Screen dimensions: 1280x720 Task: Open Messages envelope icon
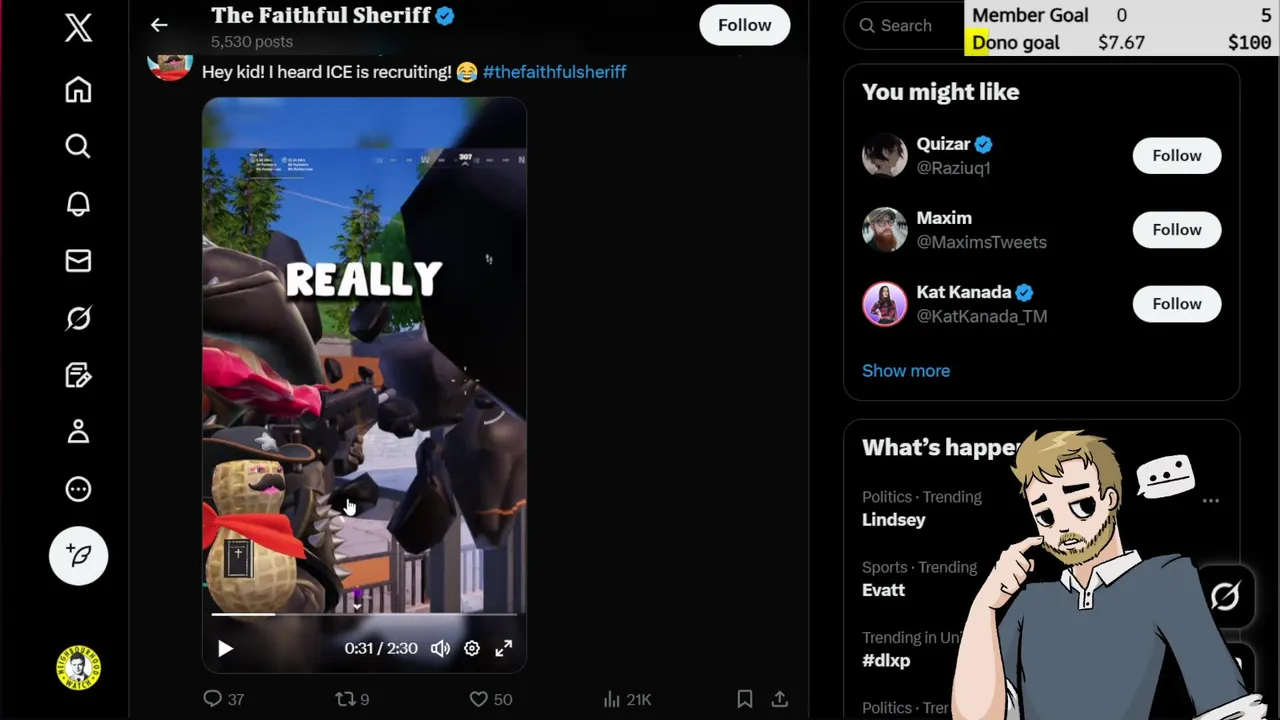tap(78, 261)
